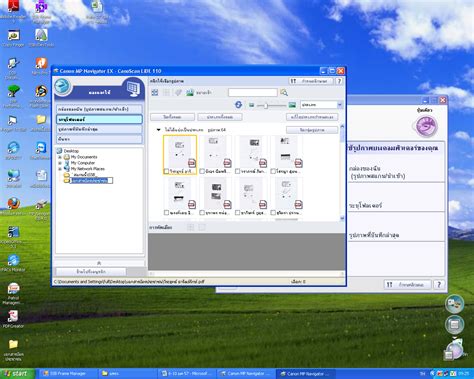The width and height of the screenshot is (474, 379).
Task: Click the question mark help button in front window
Action: click(x=339, y=81)
